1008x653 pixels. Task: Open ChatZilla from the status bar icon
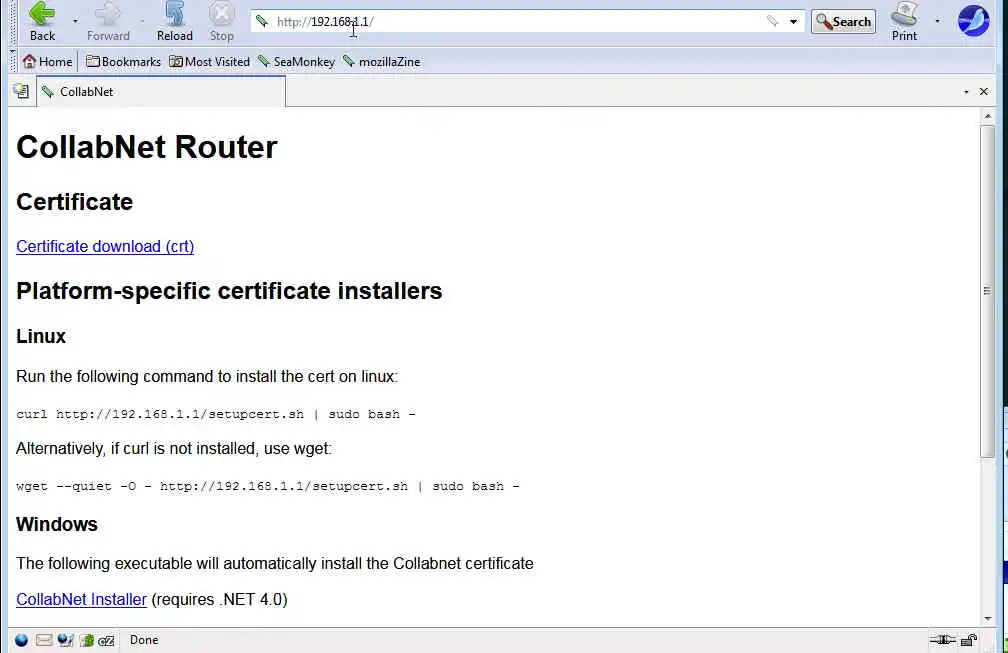107,640
